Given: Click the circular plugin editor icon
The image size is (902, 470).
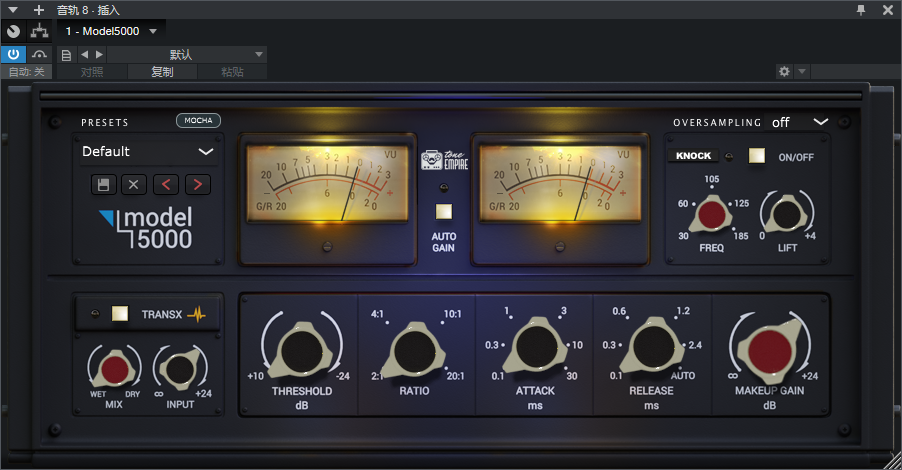Looking at the screenshot, I should point(14,31).
